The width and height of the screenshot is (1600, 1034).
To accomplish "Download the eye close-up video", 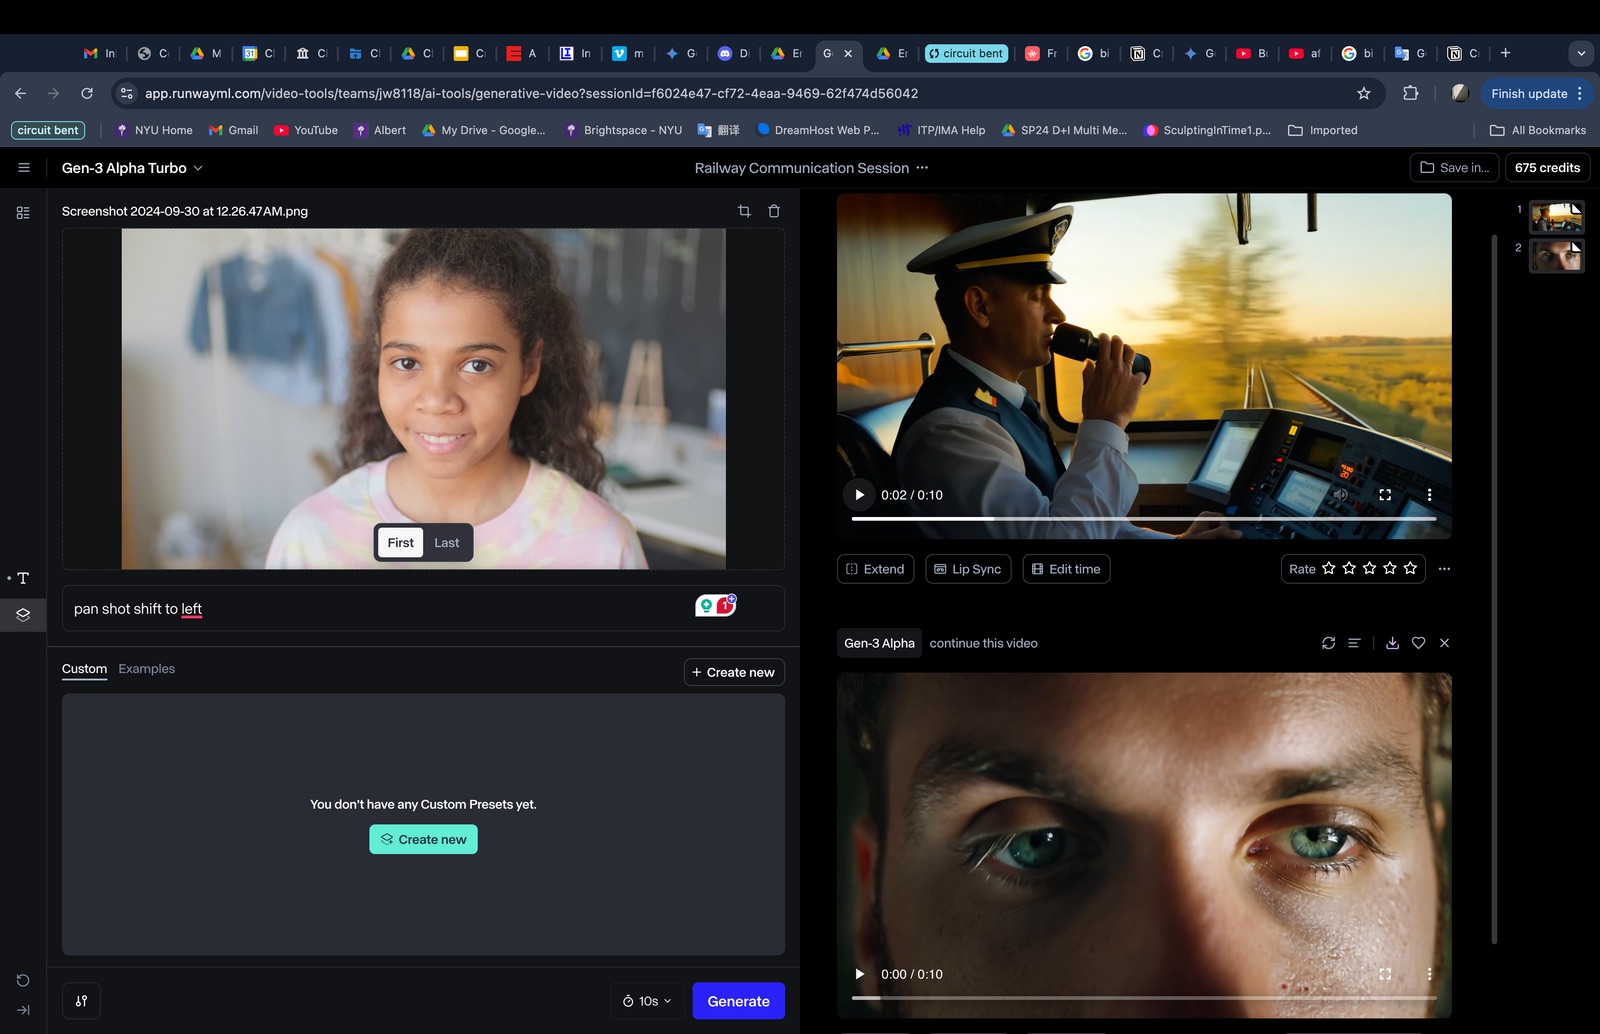I will click(x=1392, y=643).
